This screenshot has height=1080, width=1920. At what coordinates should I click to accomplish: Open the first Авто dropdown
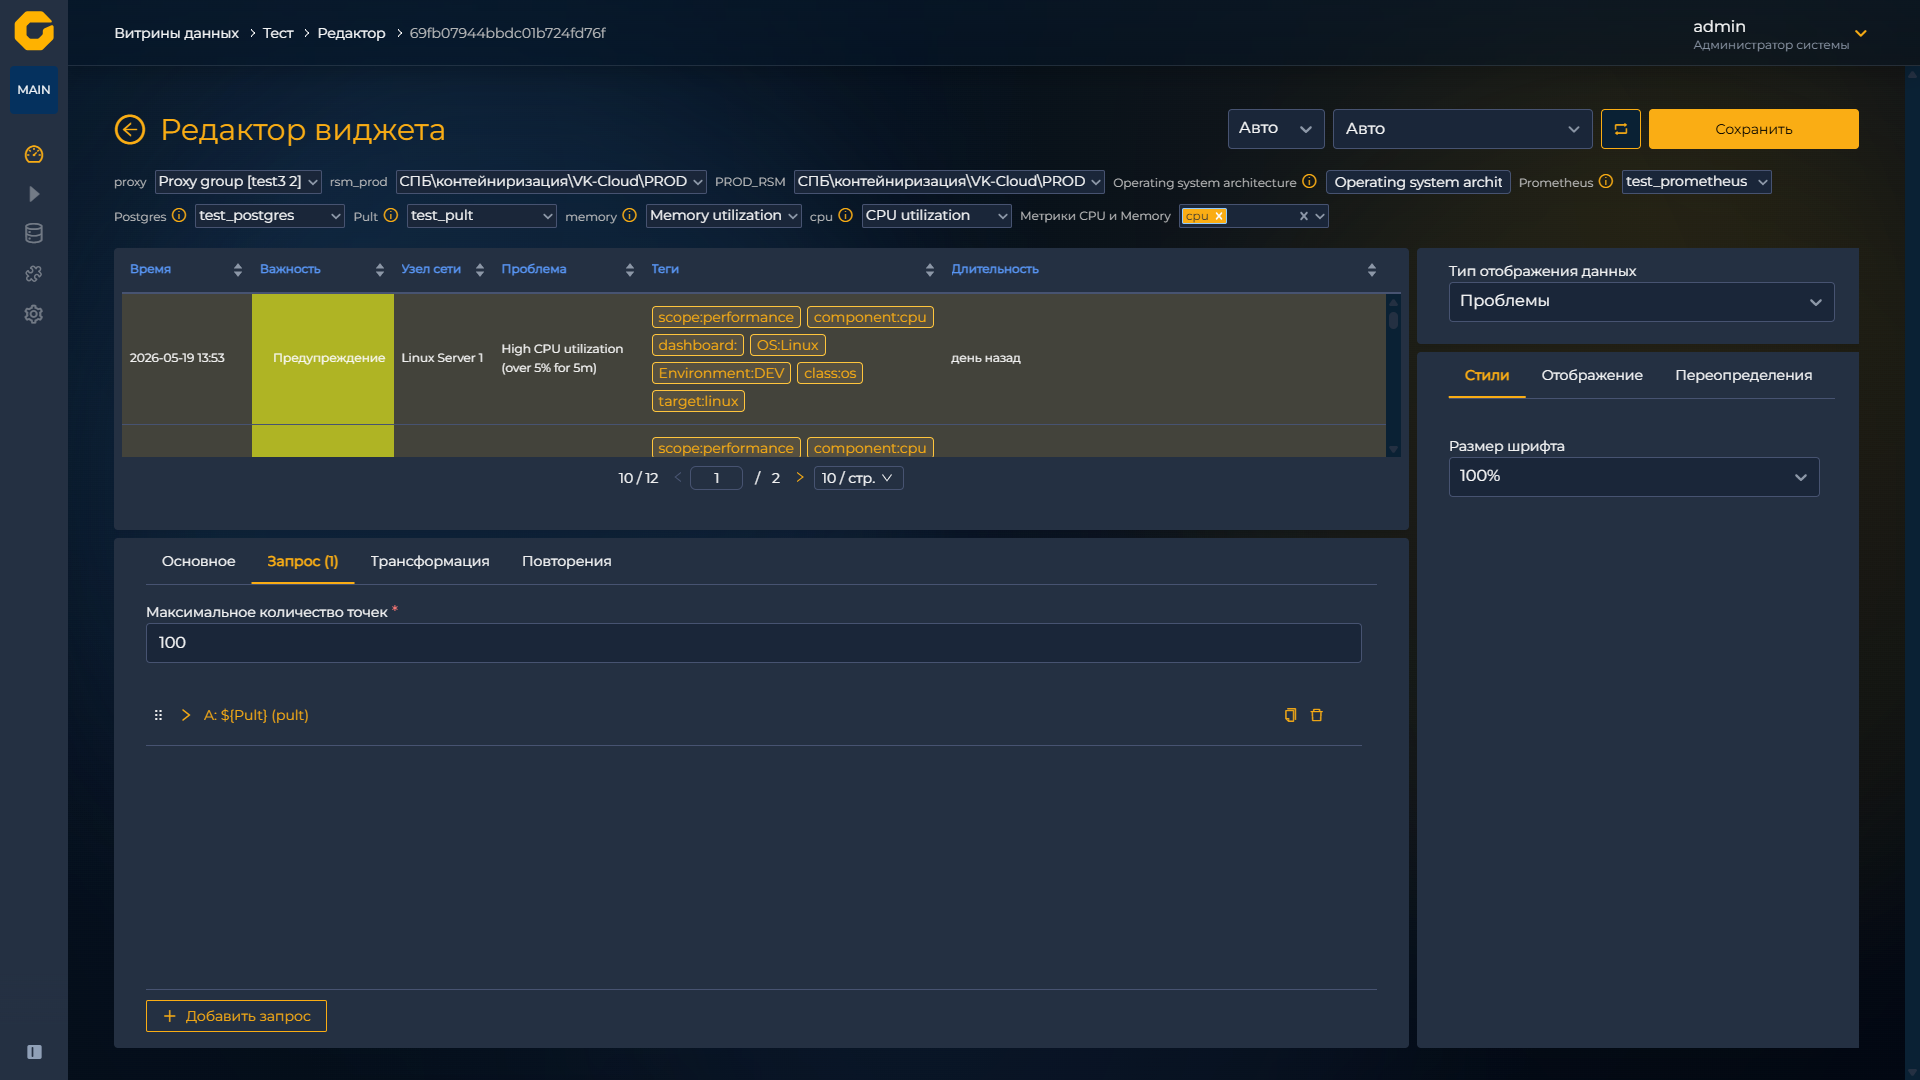click(1276, 129)
